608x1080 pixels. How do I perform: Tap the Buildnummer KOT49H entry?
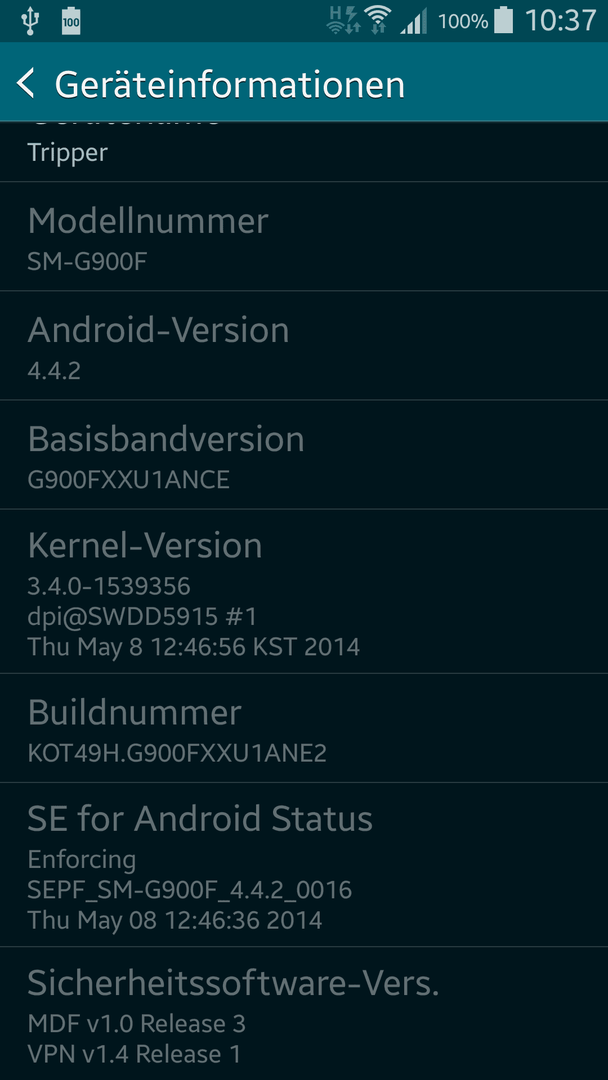pos(304,727)
